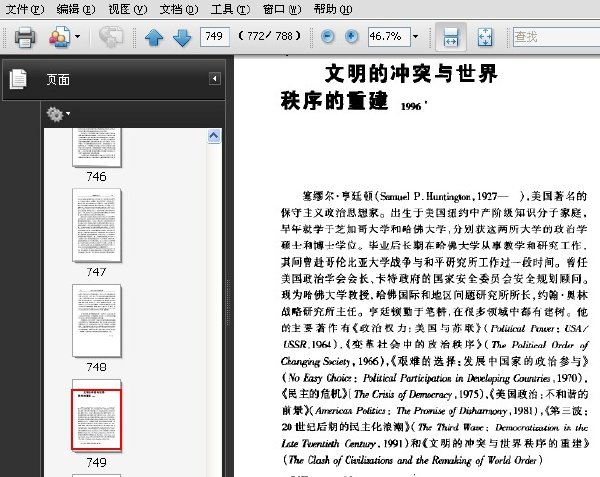600x477 pixels.
Task: Toggle fit-width scrolling mode icon
Action: pos(451,37)
